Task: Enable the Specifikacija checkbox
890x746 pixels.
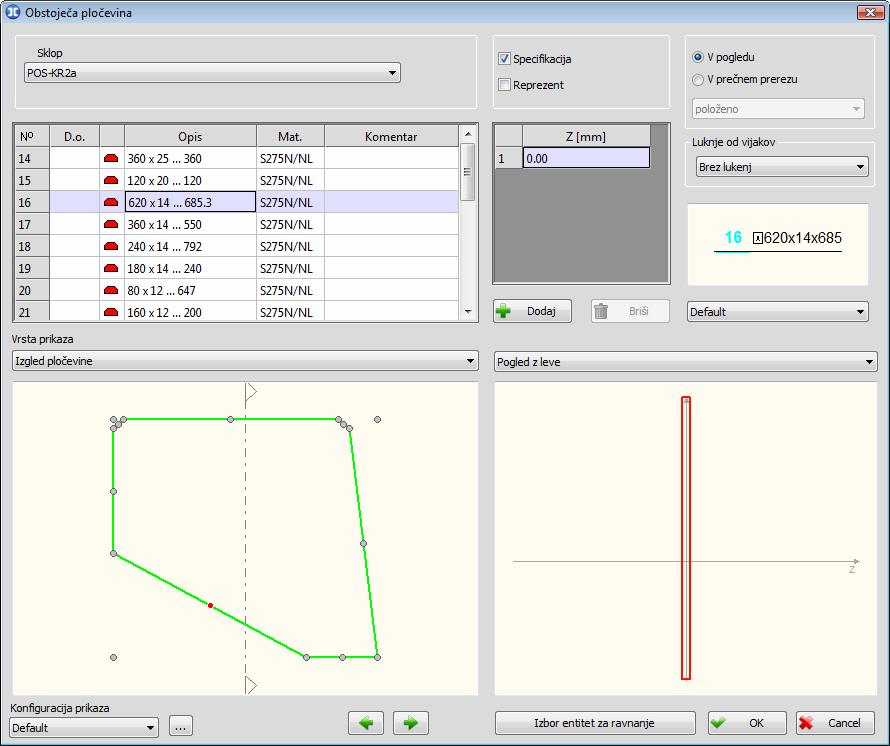Action: pos(504,58)
